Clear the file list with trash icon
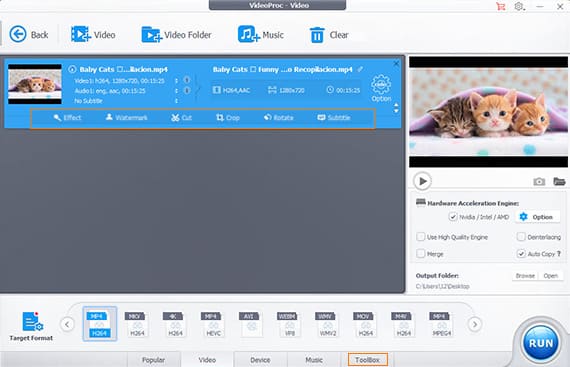Image resolution: width=570 pixels, height=367 pixels. point(329,35)
